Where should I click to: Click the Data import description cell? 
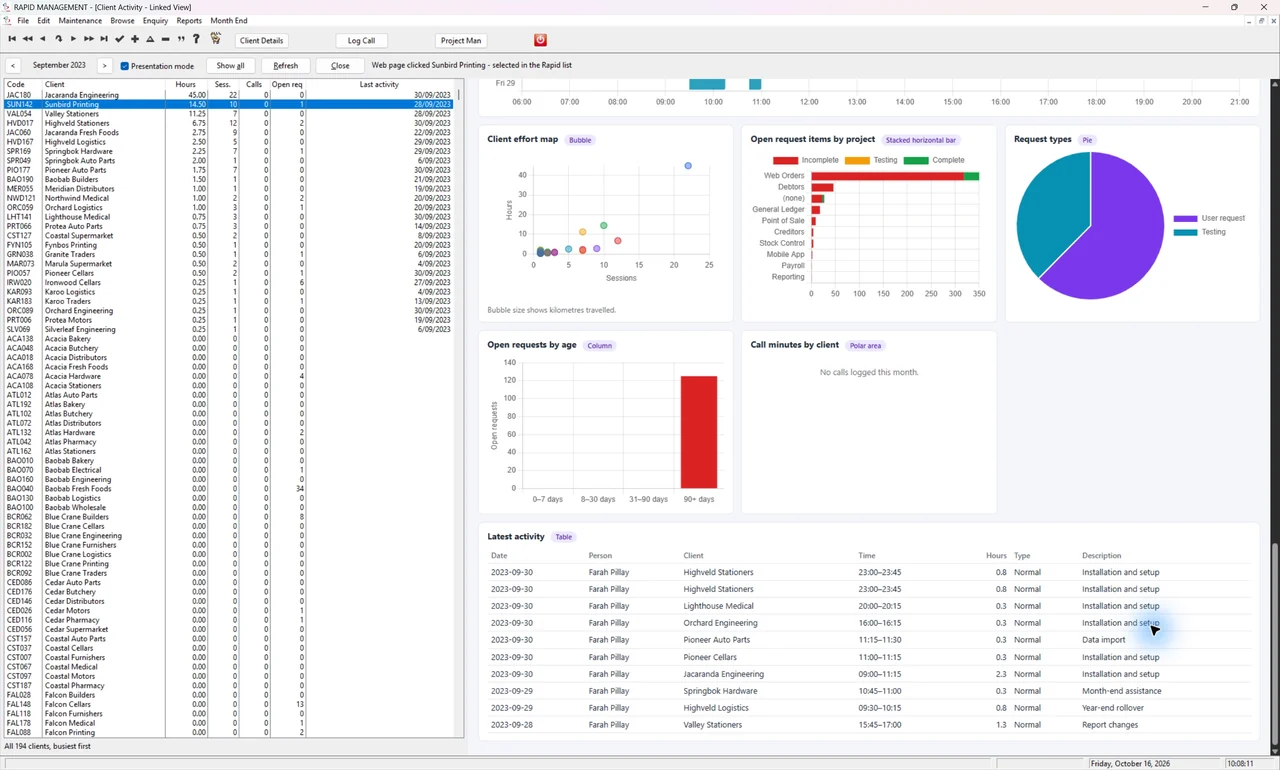(1103, 640)
